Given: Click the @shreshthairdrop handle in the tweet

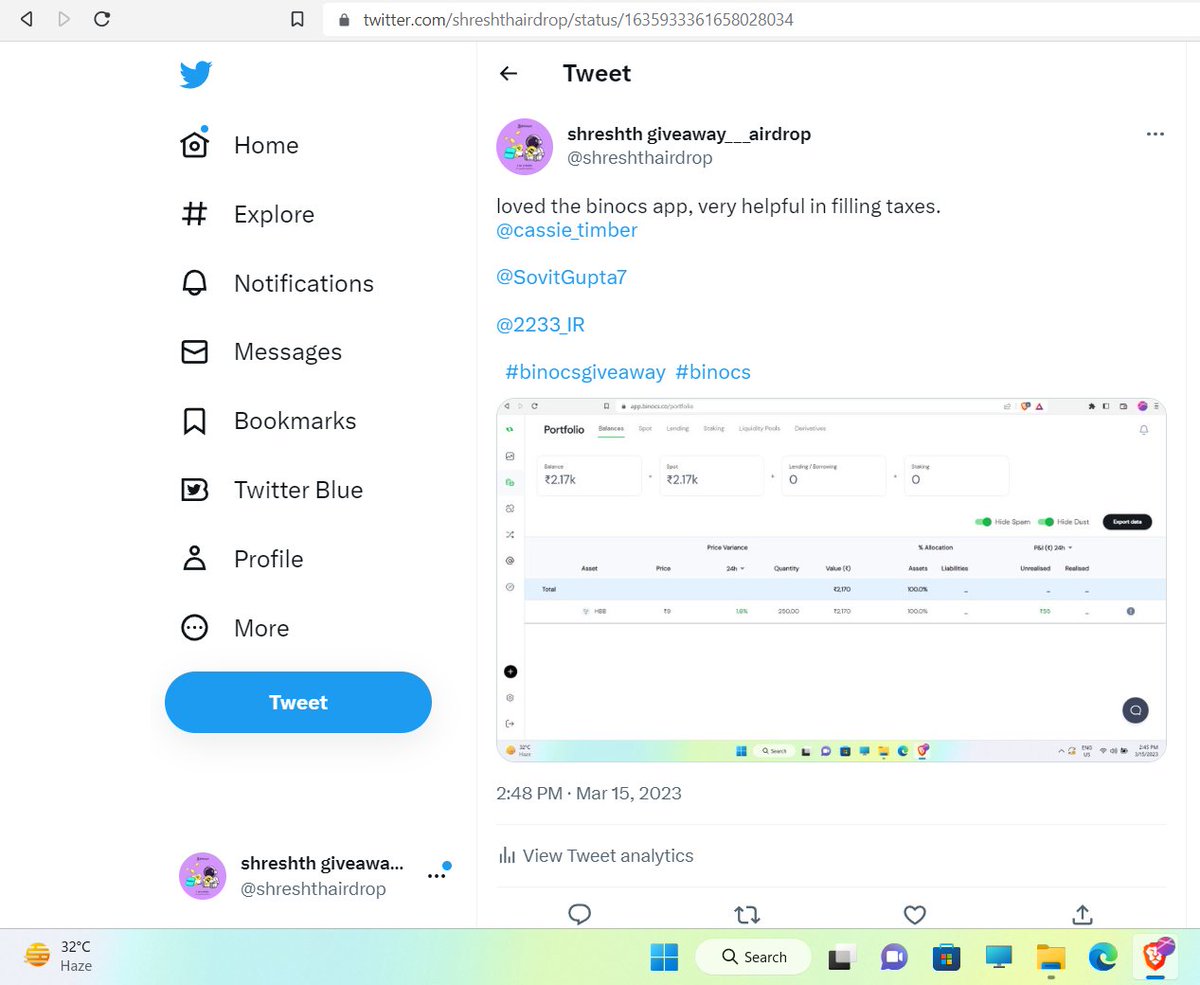Looking at the screenshot, I should tap(640, 158).
